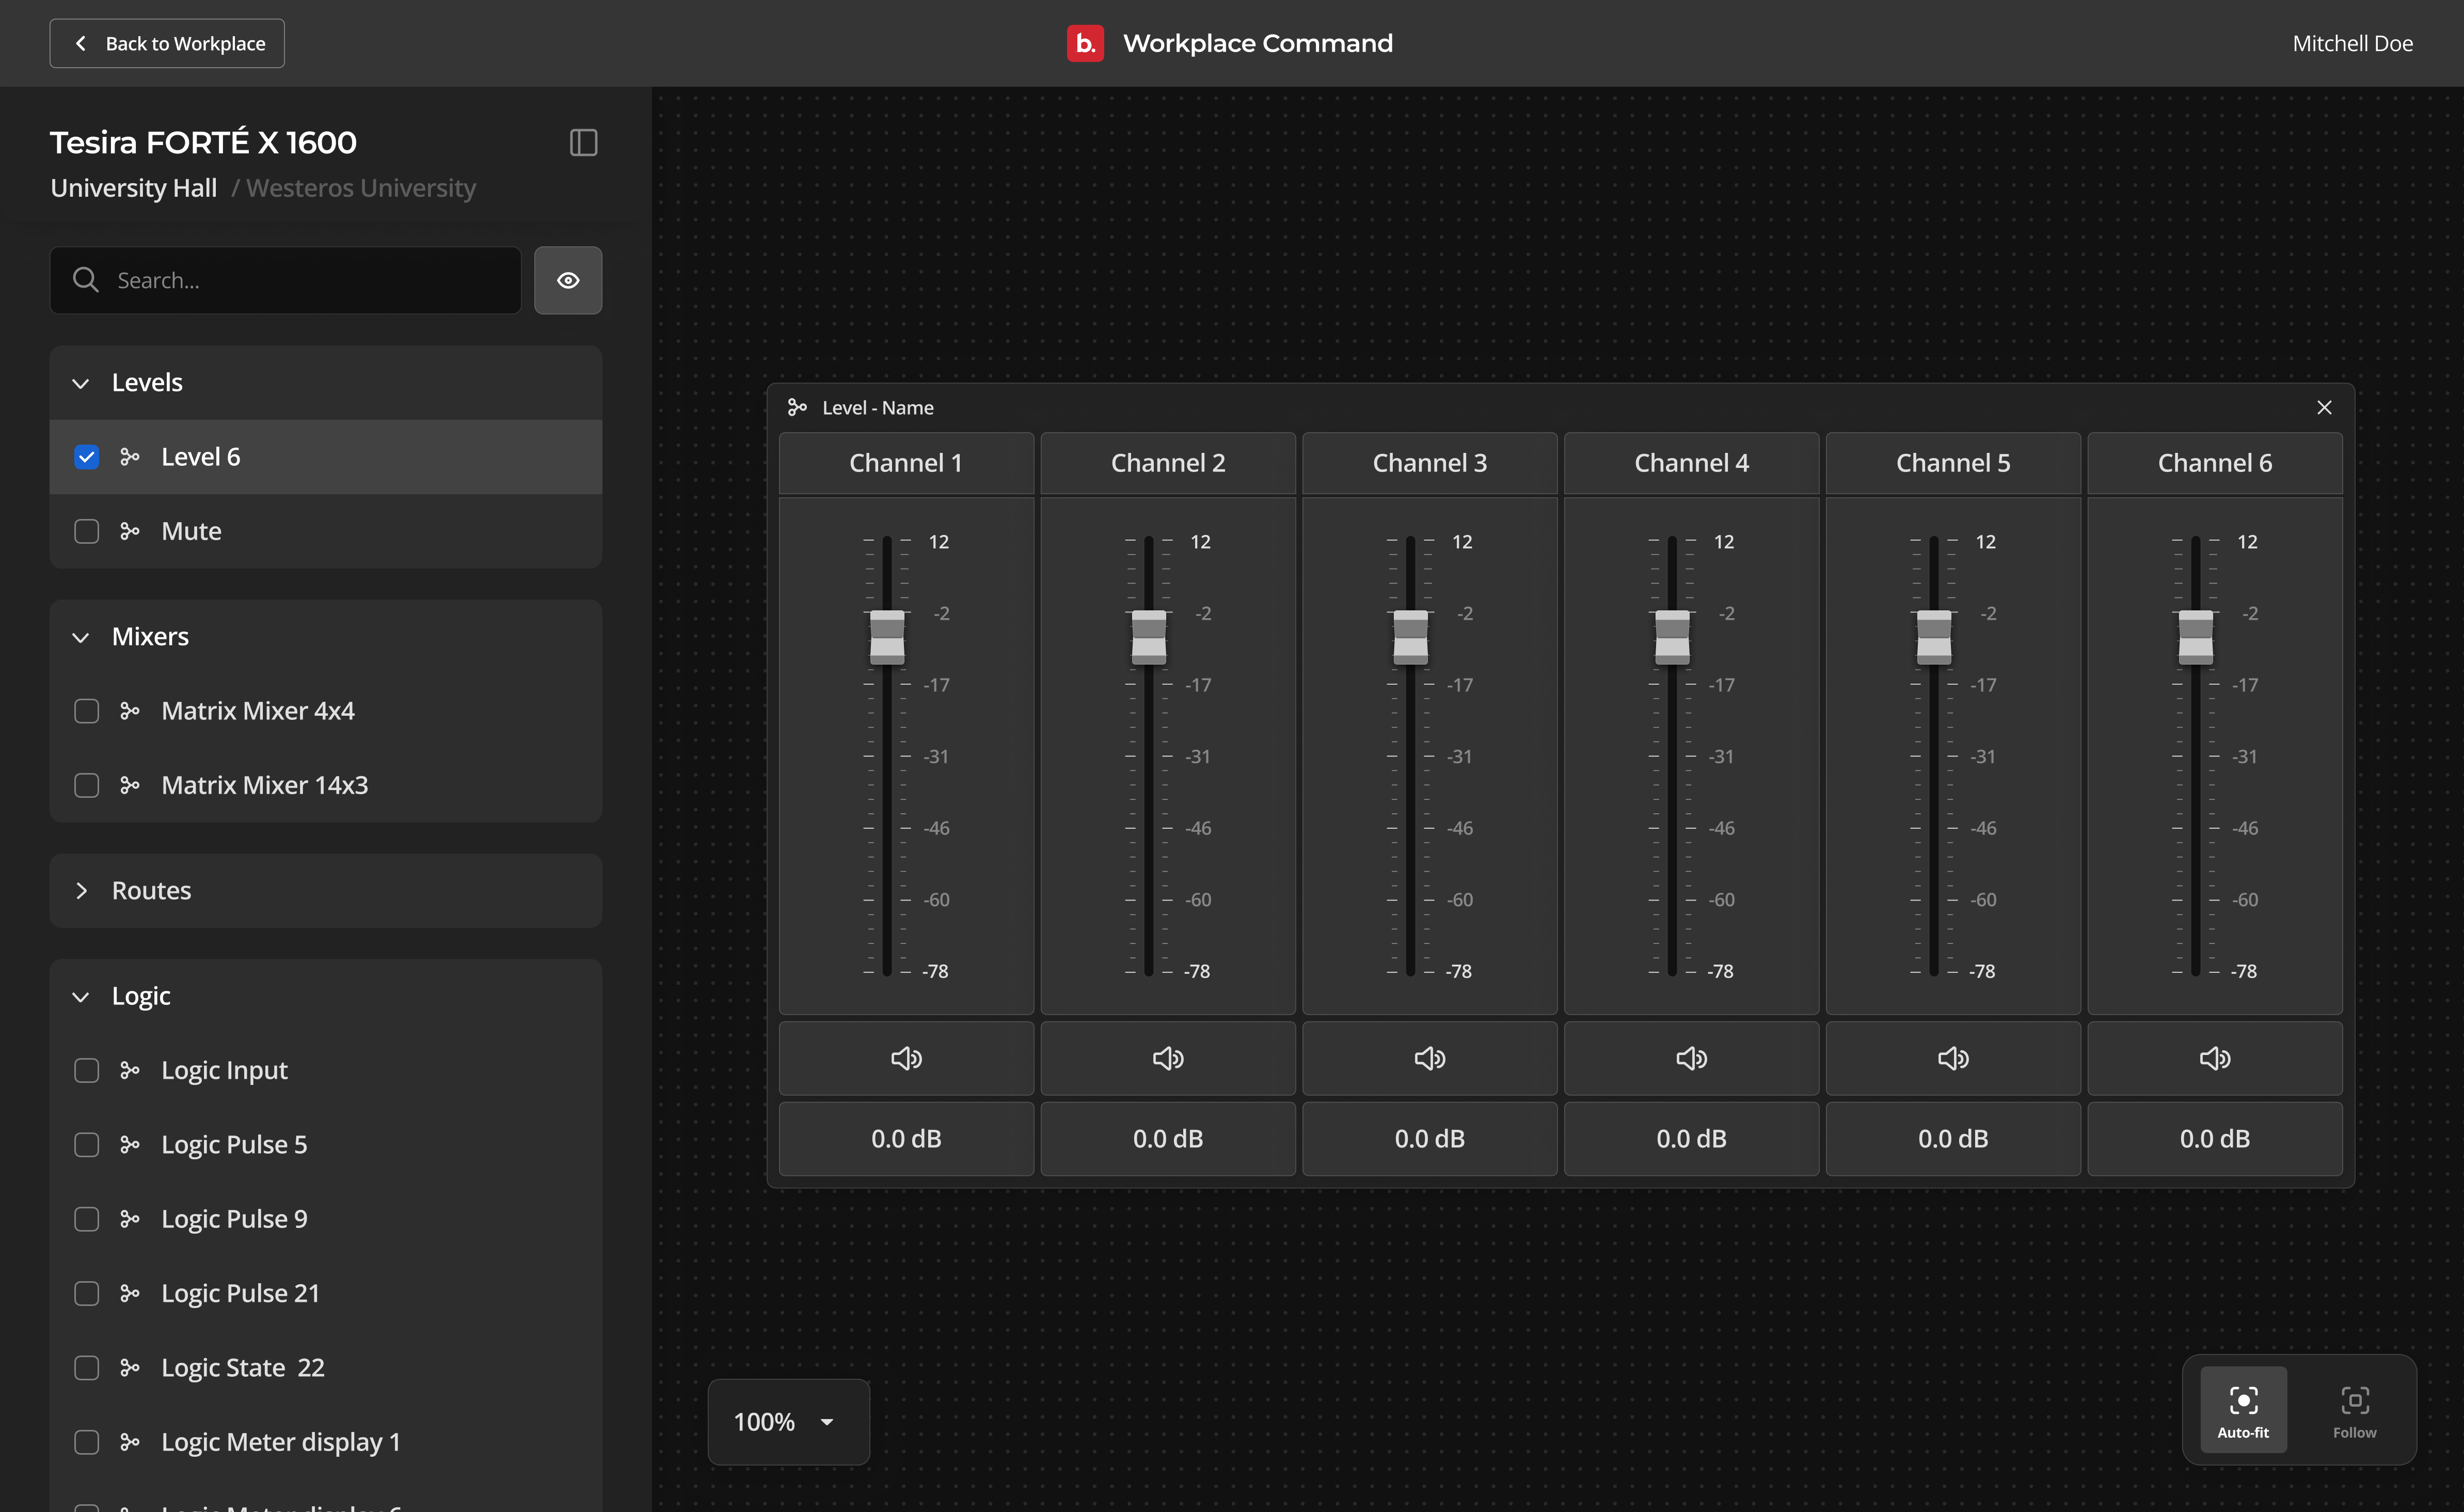Close the Level - Name panel

tap(2324, 407)
